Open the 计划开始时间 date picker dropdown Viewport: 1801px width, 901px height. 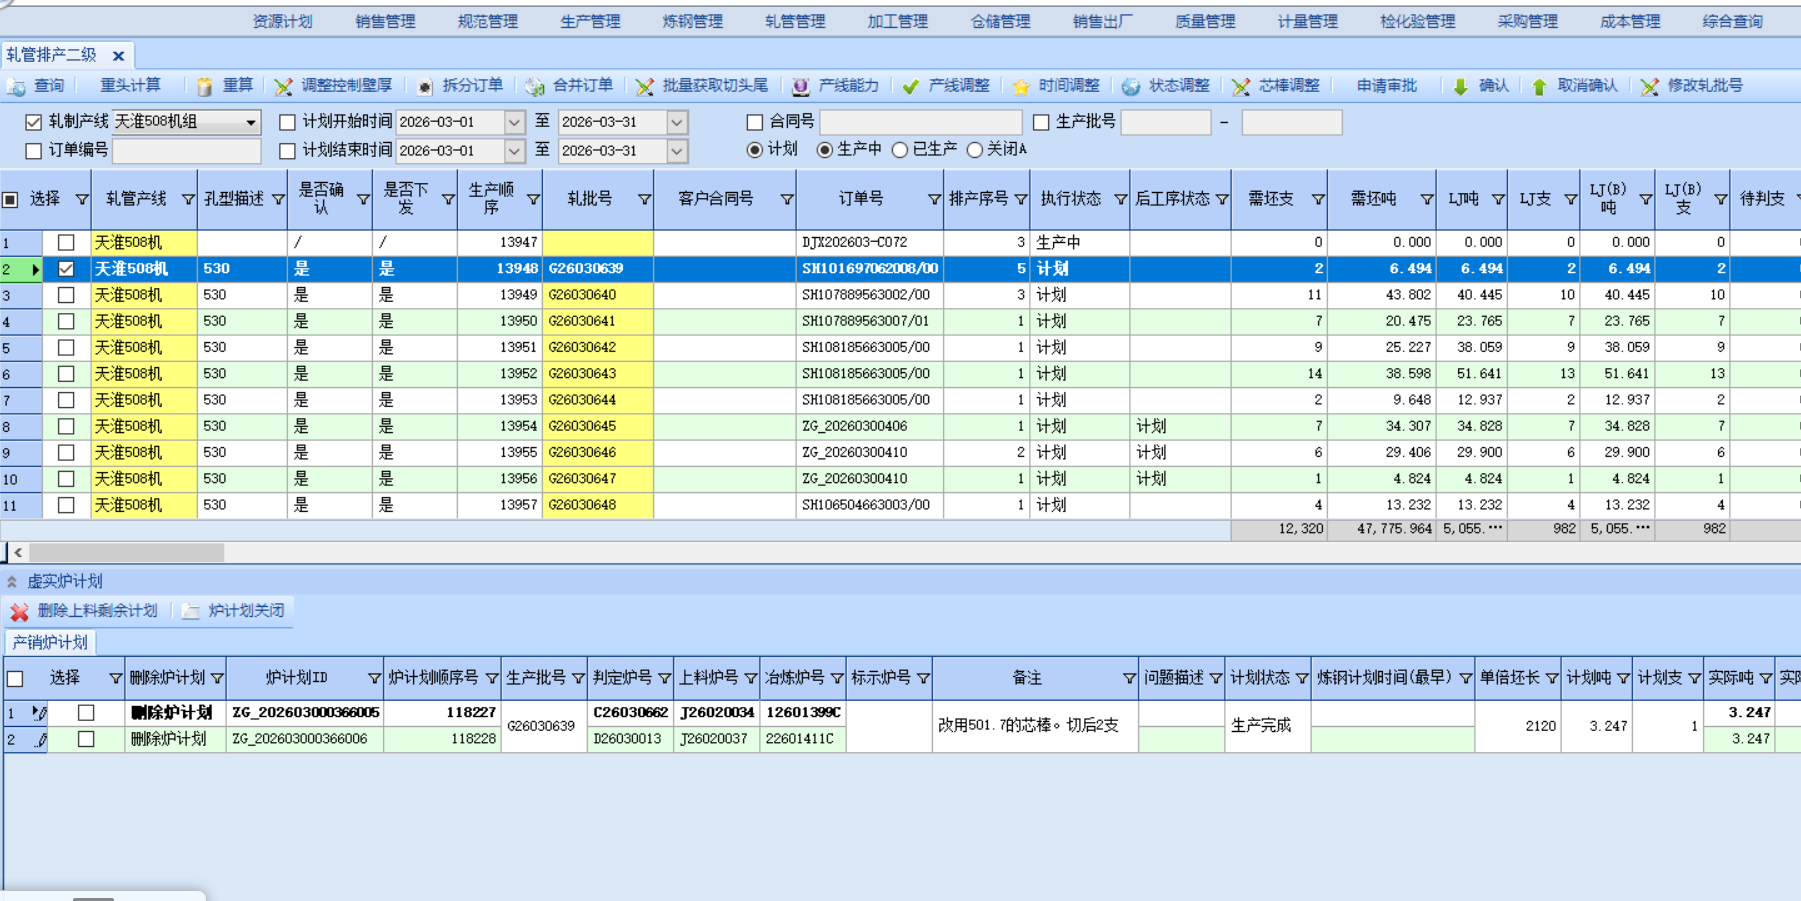tap(513, 122)
